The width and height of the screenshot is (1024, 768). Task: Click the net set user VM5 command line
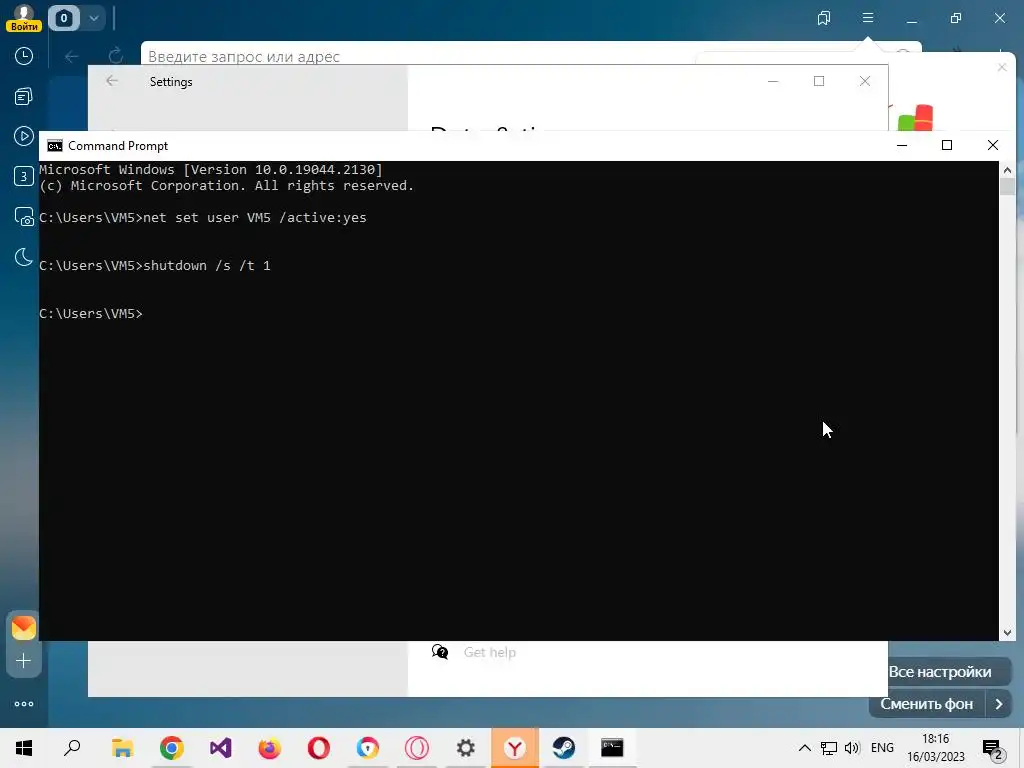[x=203, y=217]
